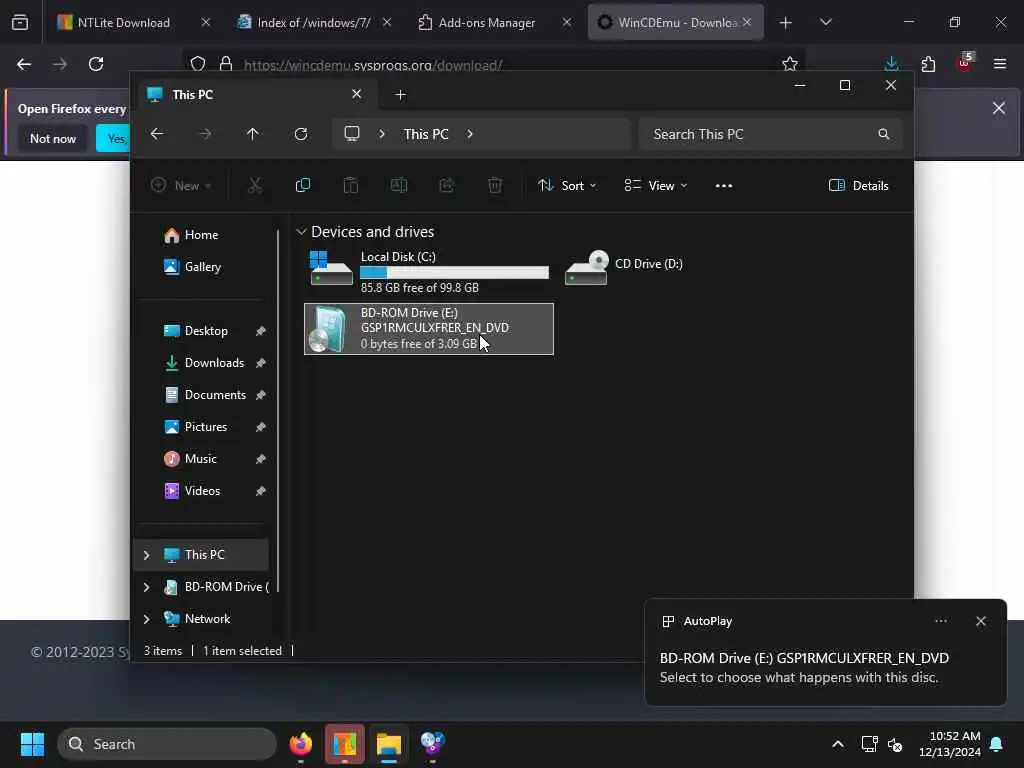Image resolution: width=1024 pixels, height=768 pixels.
Task: Go up one folder level in Explorer
Action: click(253, 134)
